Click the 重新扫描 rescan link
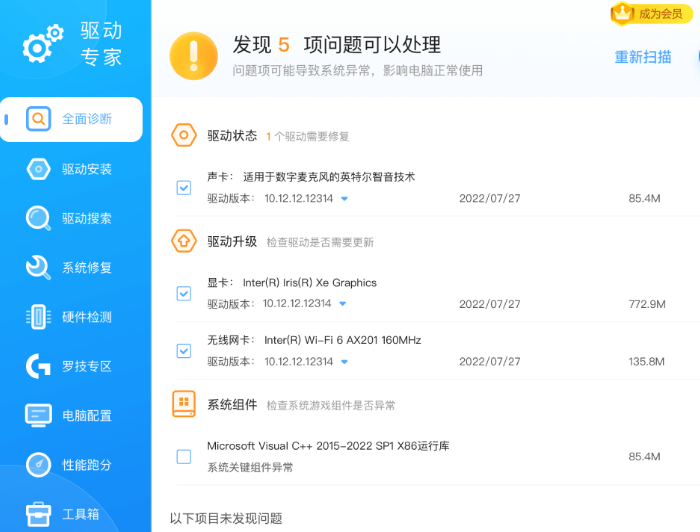Image resolution: width=700 pixels, height=532 pixels. pos(642,57)
